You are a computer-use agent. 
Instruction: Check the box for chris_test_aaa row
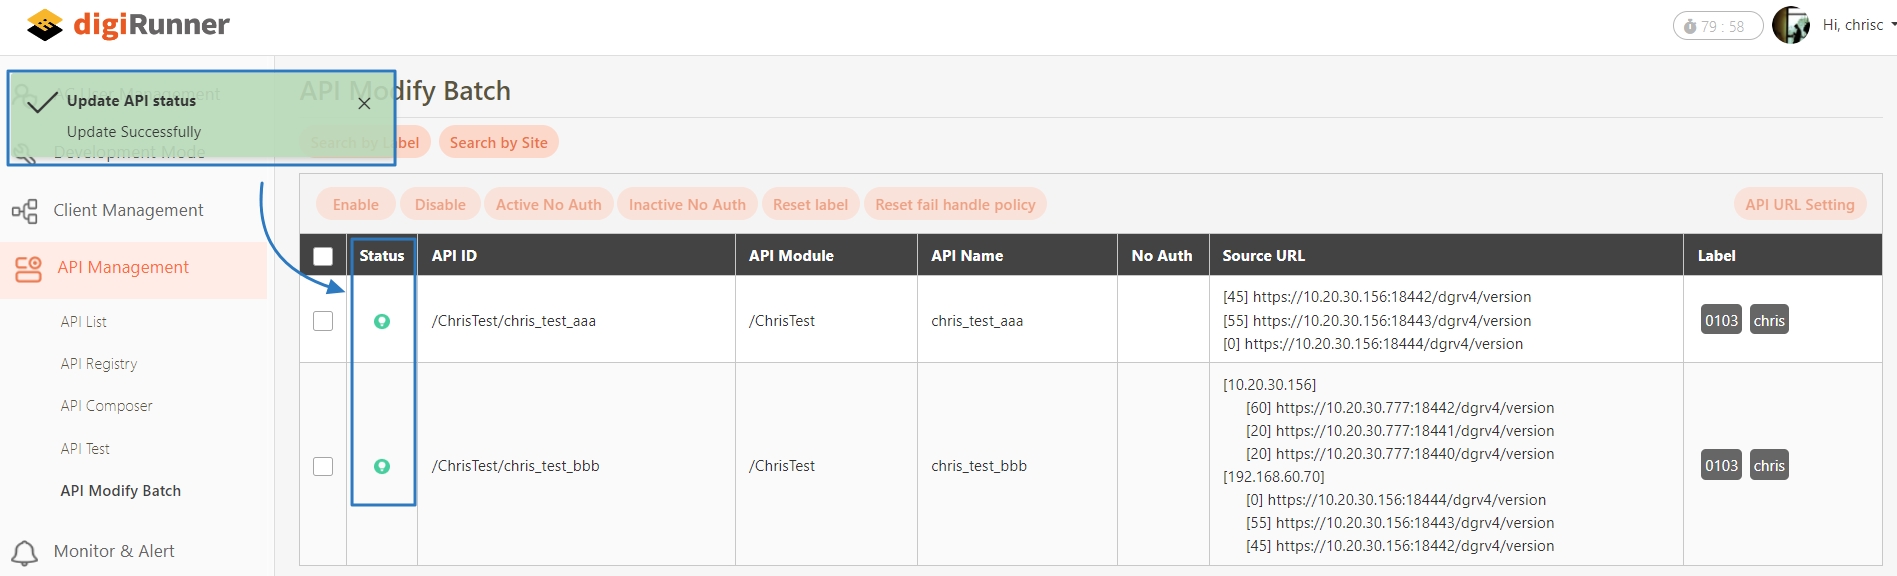pyautogui.click(x=323, y=321)
